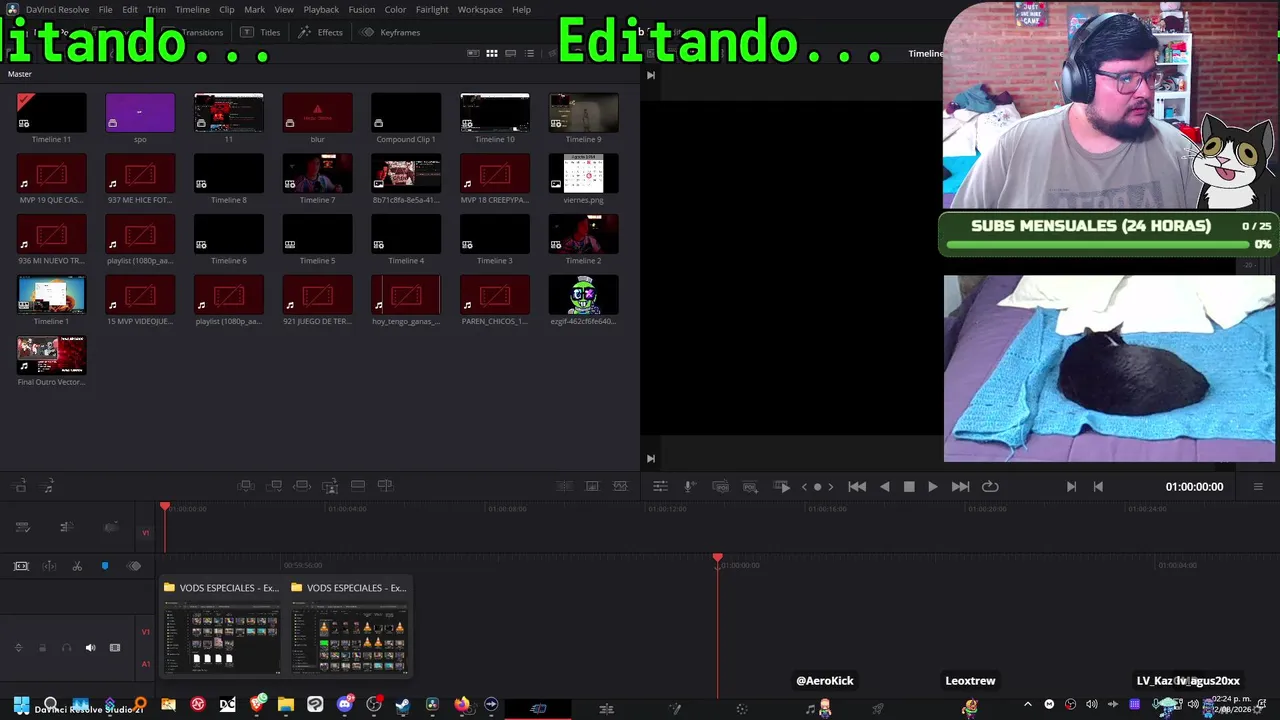Open the Playback menu
The width and height of the screenshot is (1280, 720).
pos(321,10)
